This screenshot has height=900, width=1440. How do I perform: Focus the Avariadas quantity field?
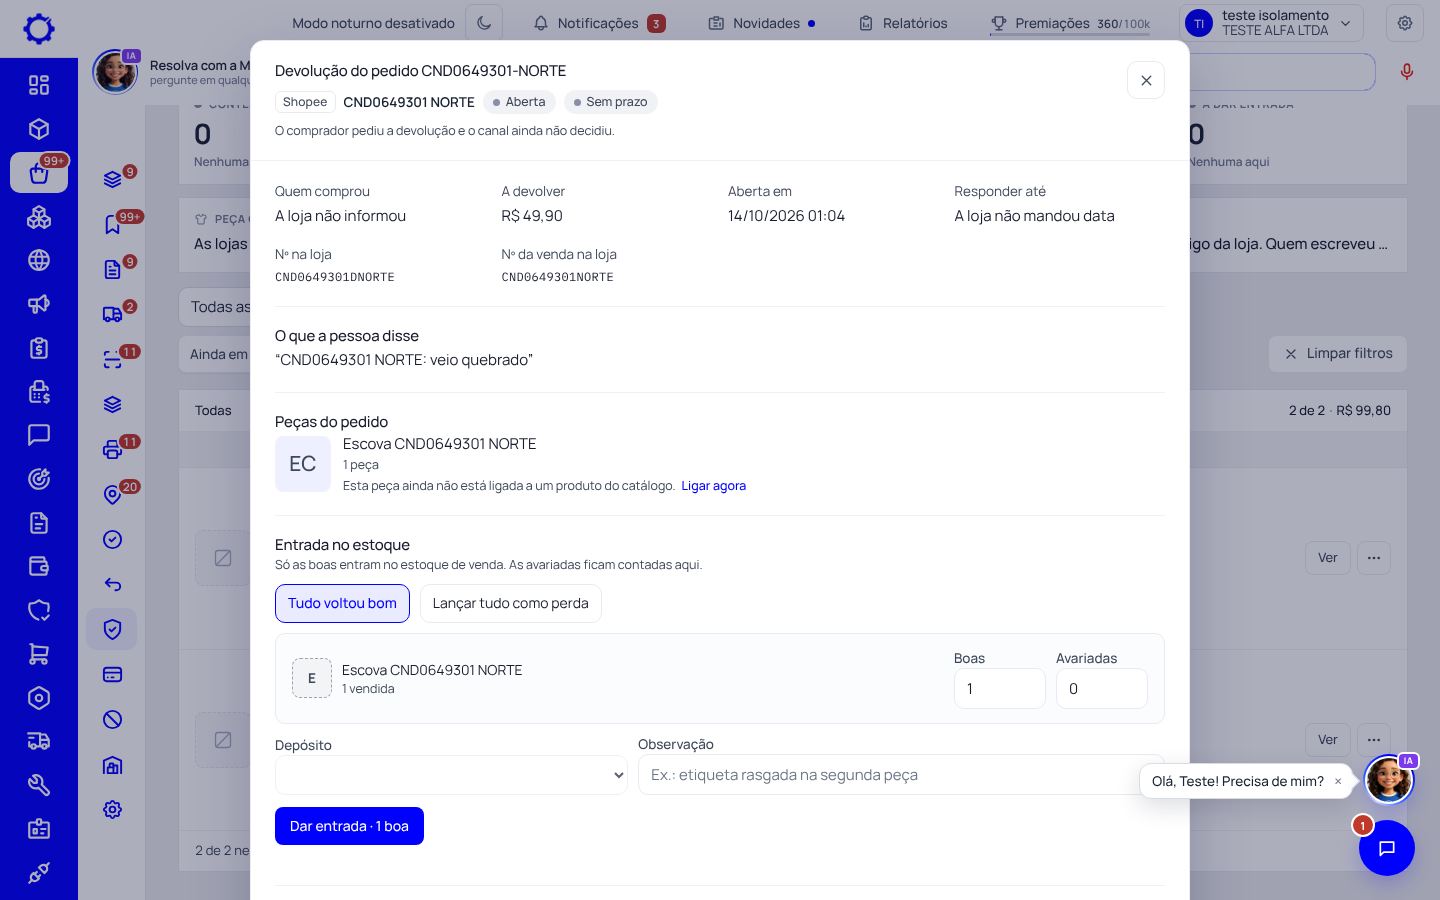click(x=1102, y=689)
